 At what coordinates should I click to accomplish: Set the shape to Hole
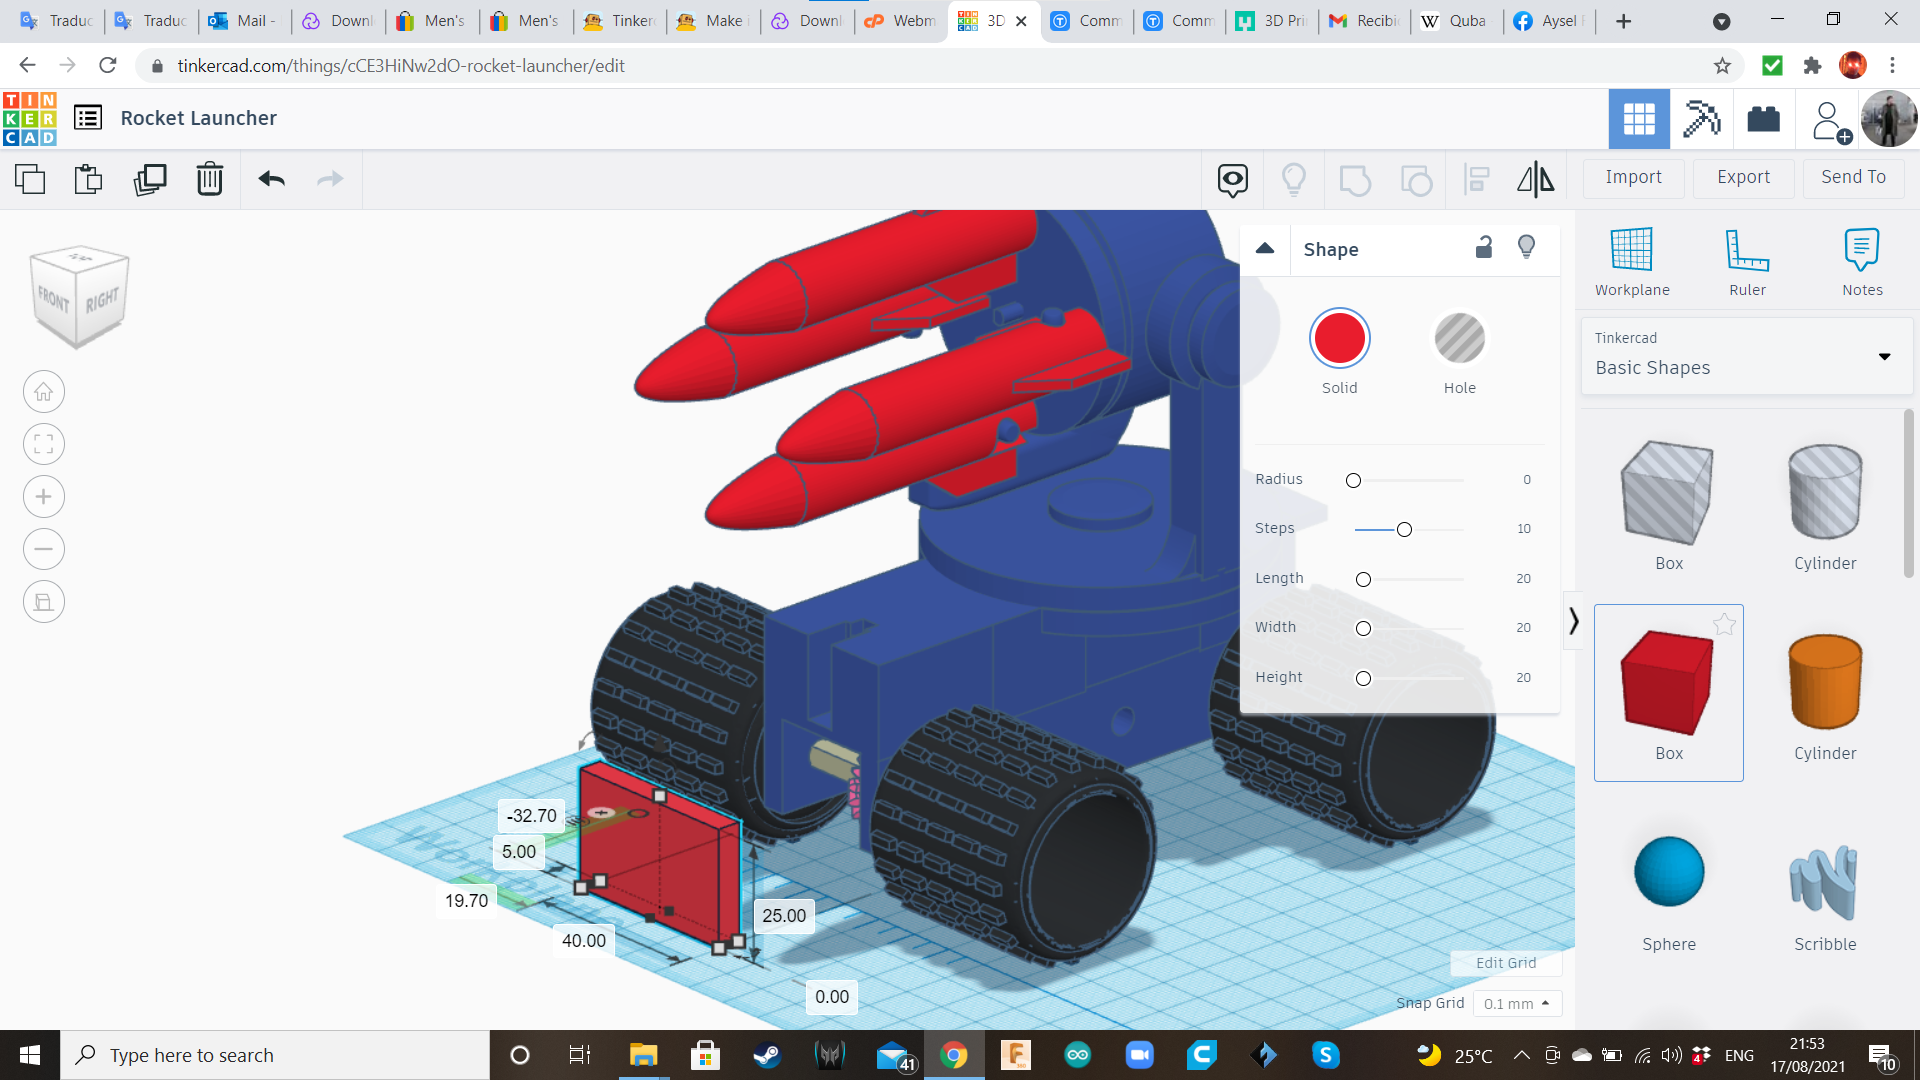click(1459, 339)
